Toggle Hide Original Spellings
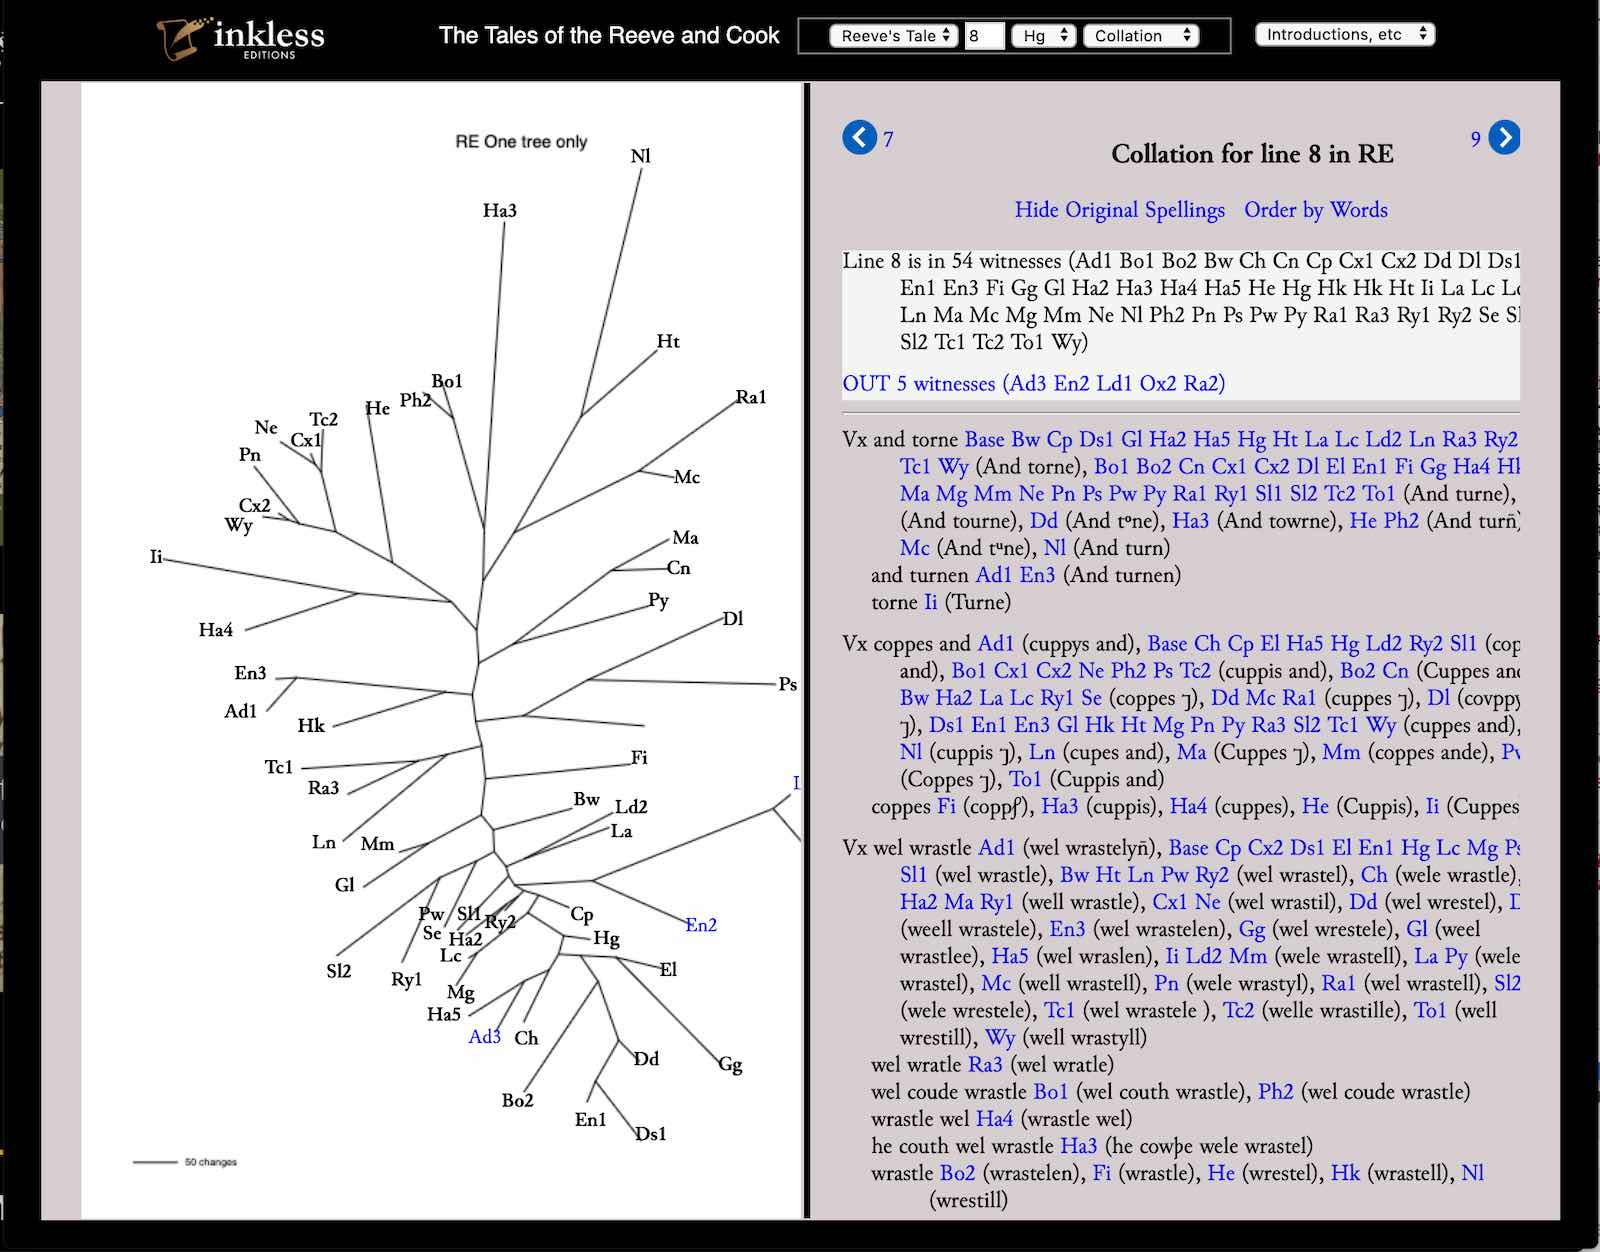The height and width of the screenshot is (1252, 1600). 1119,210
